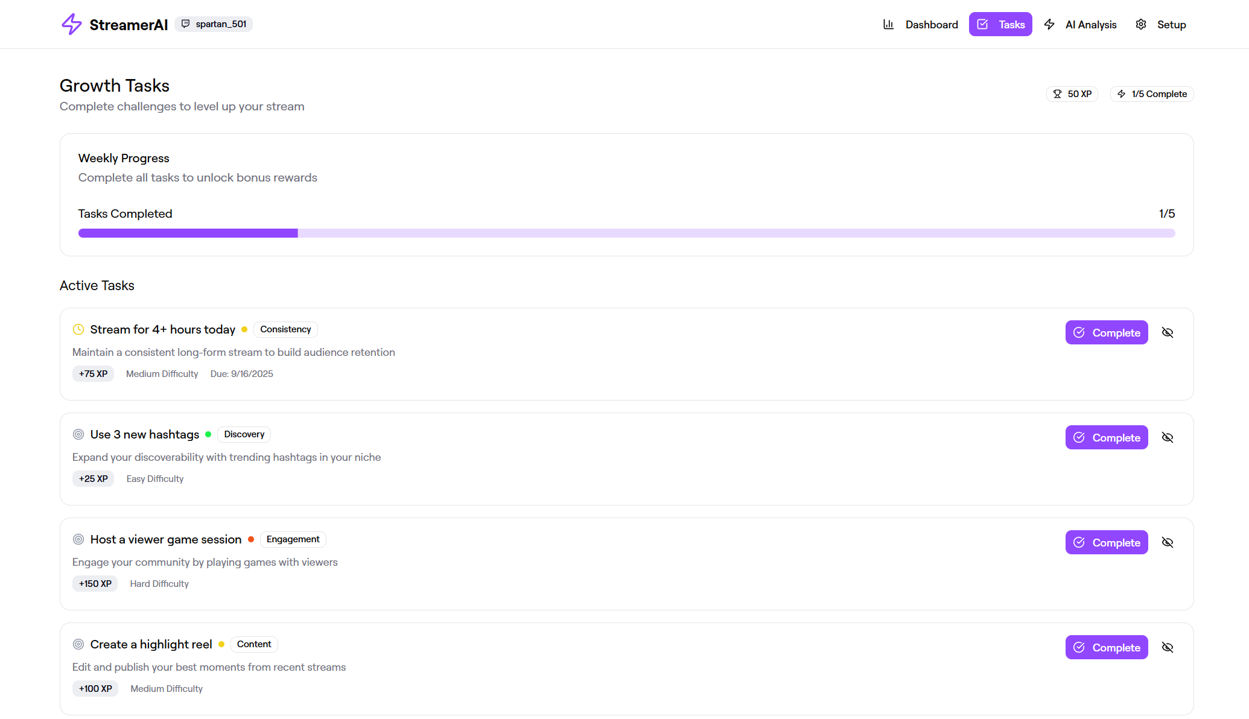Click the Twitch icon beside spartan_501
Viewport: 1249px width, 719px height.
pyautogui.click(x=186, y=24)
